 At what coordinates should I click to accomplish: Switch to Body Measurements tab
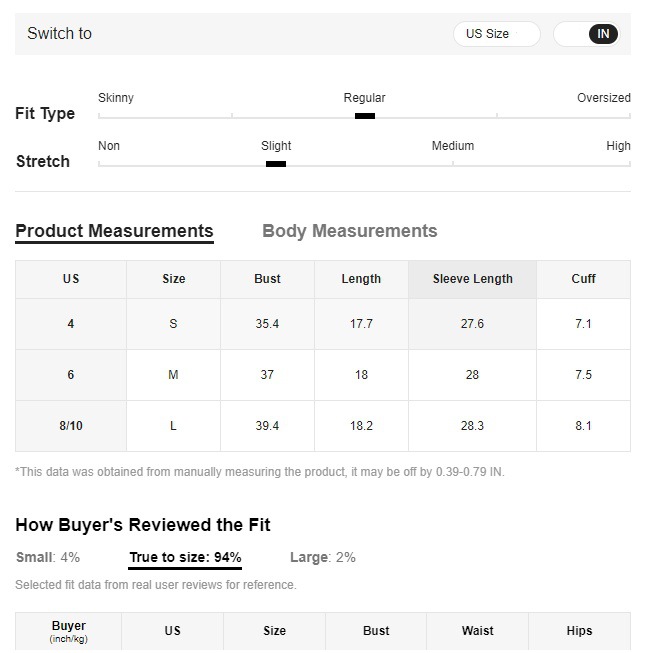coord(349,231)
